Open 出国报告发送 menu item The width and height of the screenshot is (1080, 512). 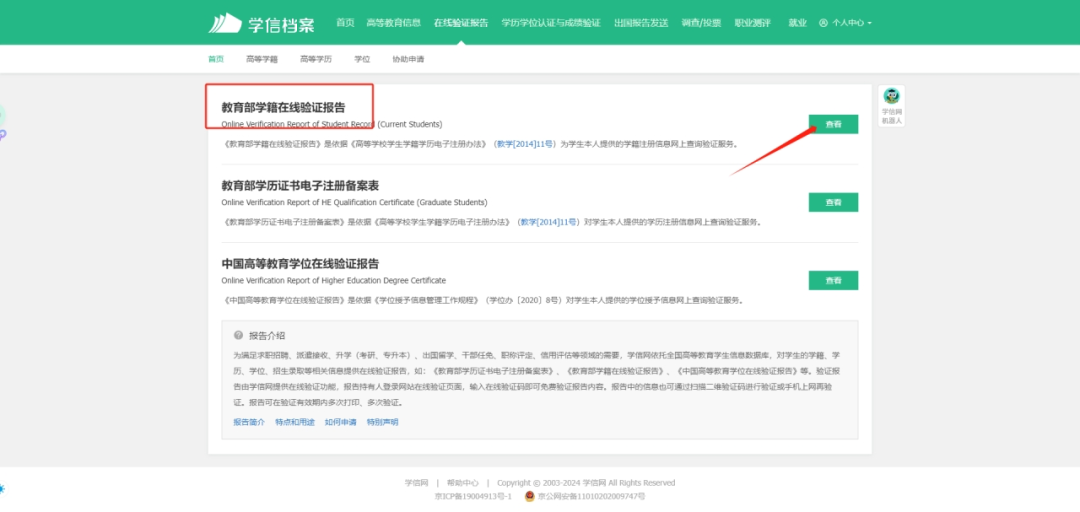tap(641, 23)
